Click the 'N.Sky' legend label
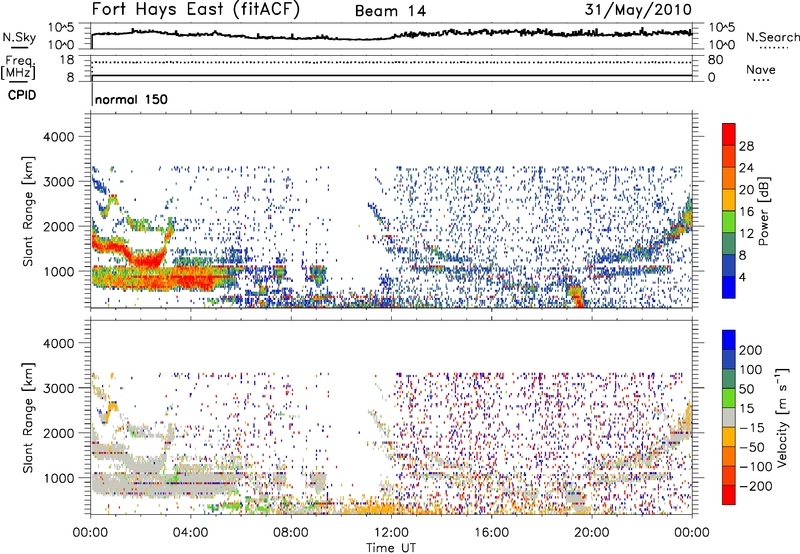The width and height of the screenshot is (800, 554). 19,37
